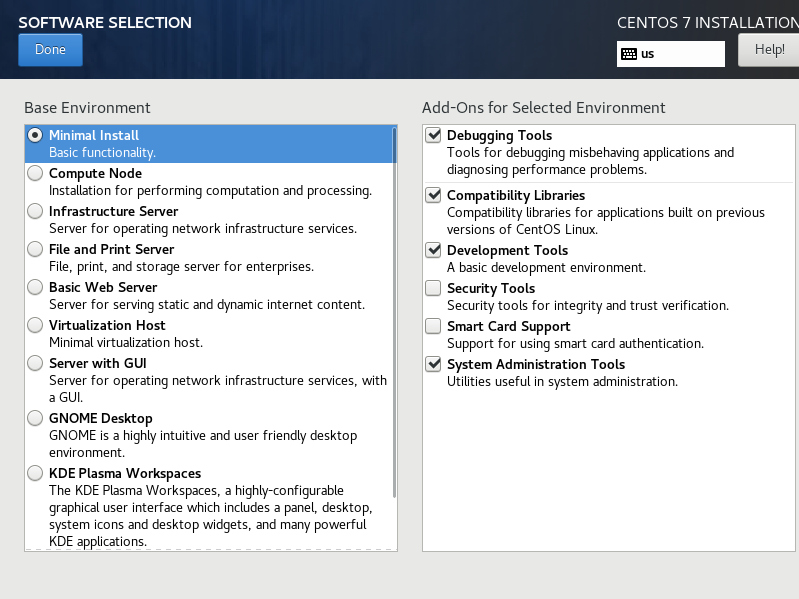Select the Server with GUI option
The height and width of the screenshot is (599, 799).
point(36,363)
